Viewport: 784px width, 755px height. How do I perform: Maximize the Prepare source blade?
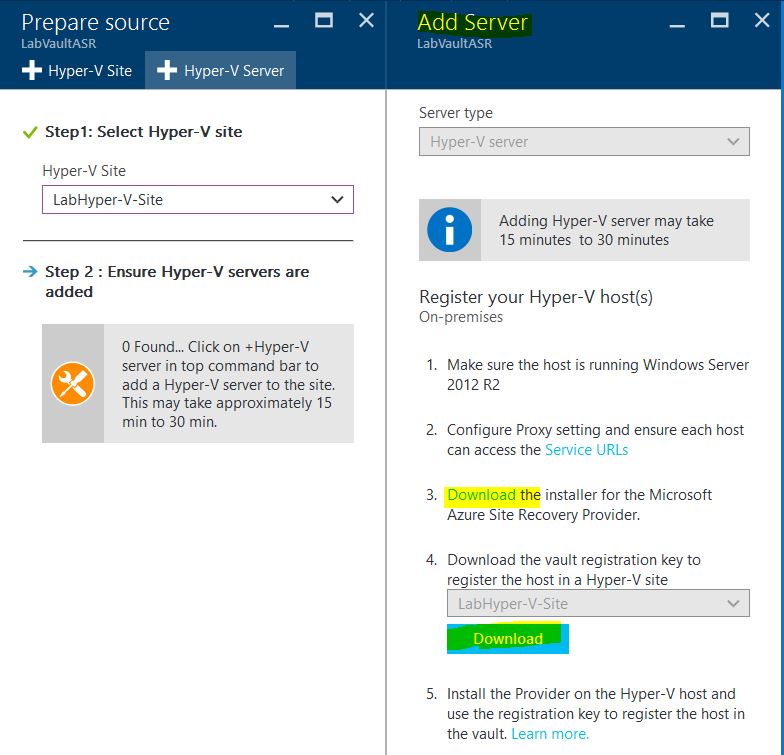click(x=324, y=20)
